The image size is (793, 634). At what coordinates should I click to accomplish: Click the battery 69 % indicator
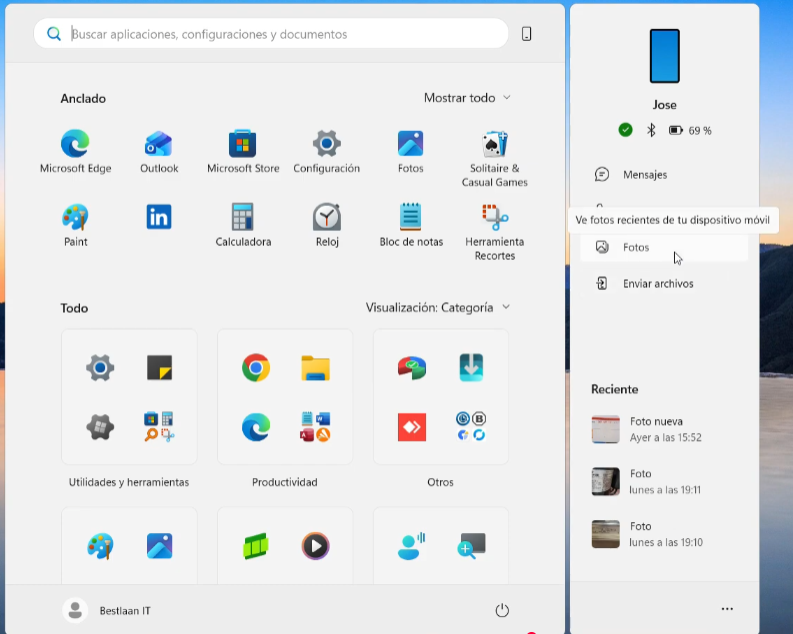pos(690,130)
